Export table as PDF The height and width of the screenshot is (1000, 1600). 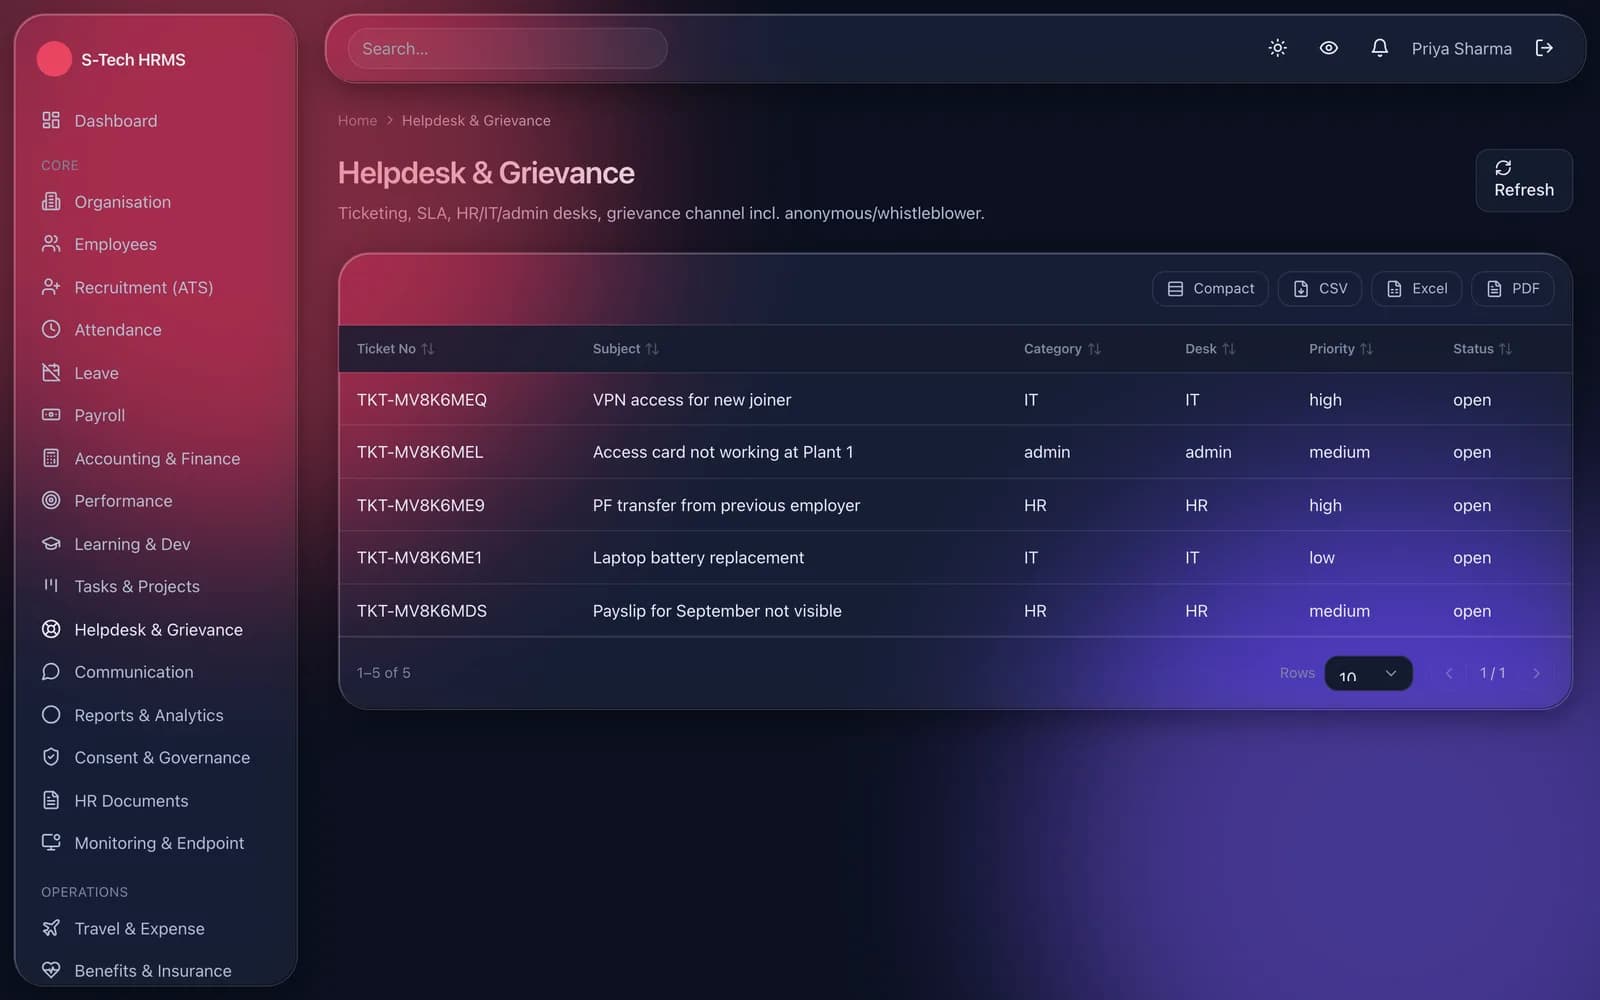coord(1512,288)
